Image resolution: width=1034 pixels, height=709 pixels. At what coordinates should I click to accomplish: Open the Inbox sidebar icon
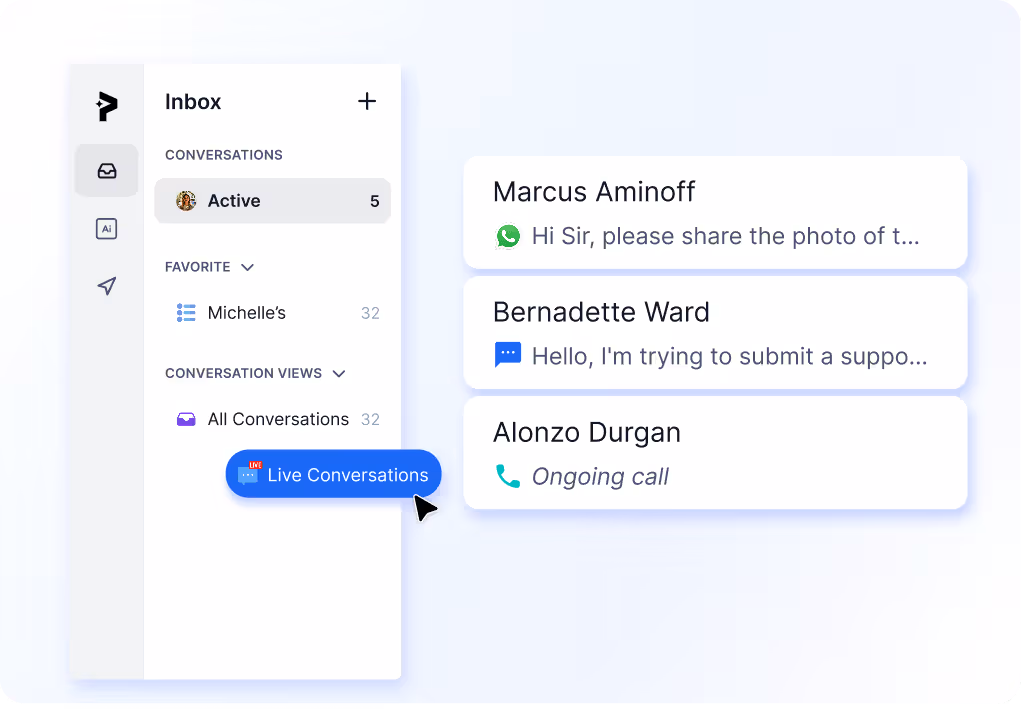pyautogui.click(x=107, y=171)
